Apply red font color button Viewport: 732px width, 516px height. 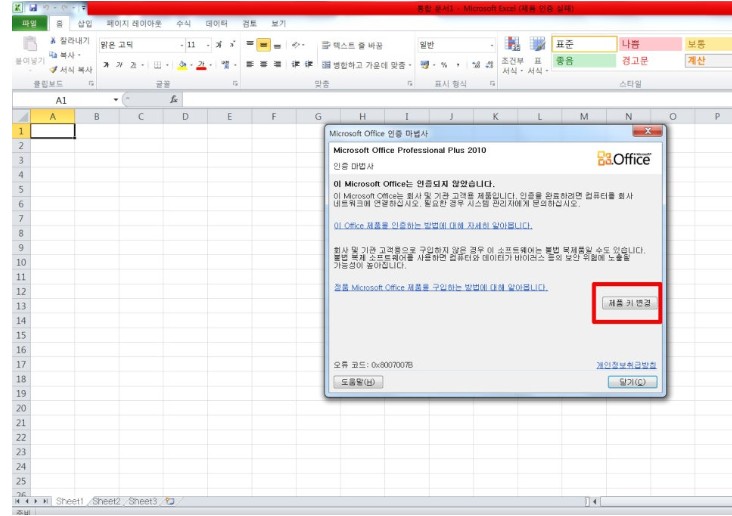(201, 65)
